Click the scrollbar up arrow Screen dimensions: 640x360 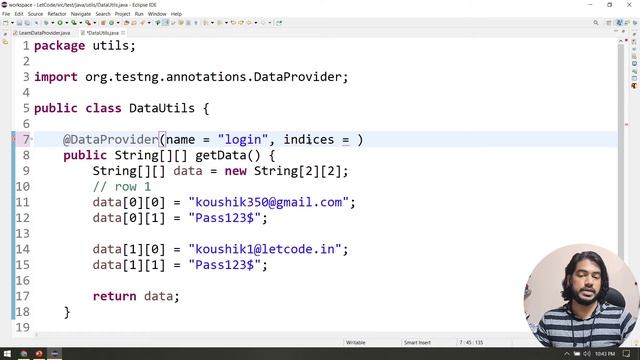621,41
